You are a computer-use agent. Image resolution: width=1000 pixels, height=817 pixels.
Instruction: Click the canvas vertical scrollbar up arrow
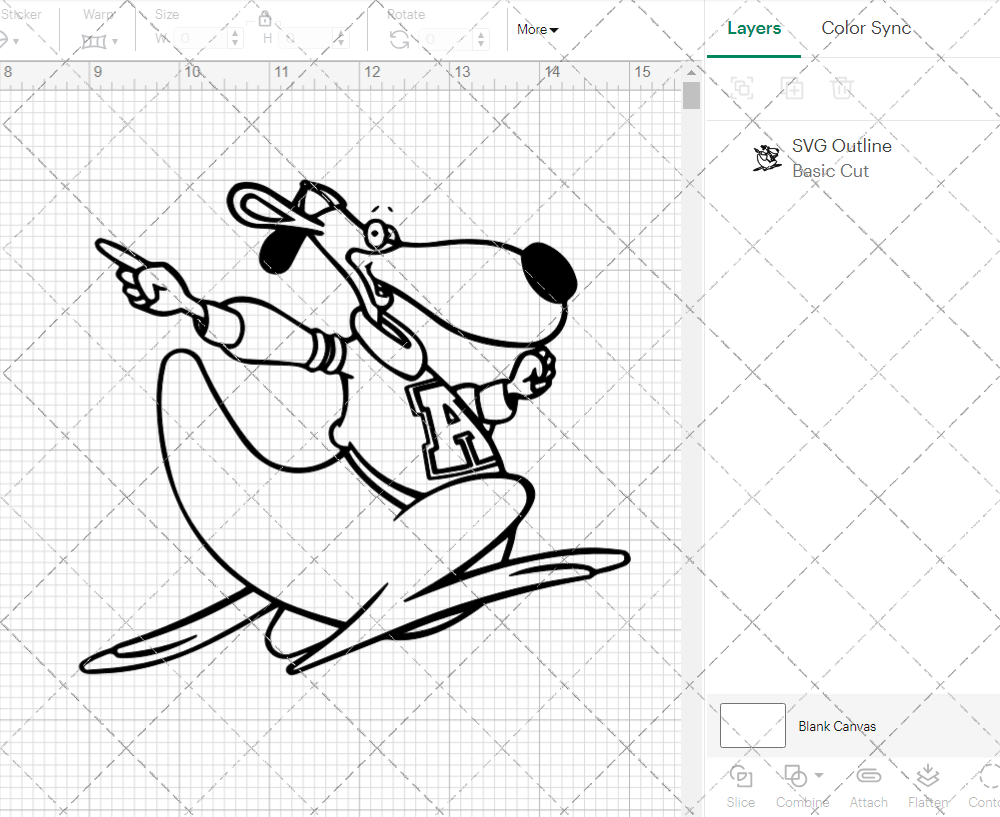691,71
